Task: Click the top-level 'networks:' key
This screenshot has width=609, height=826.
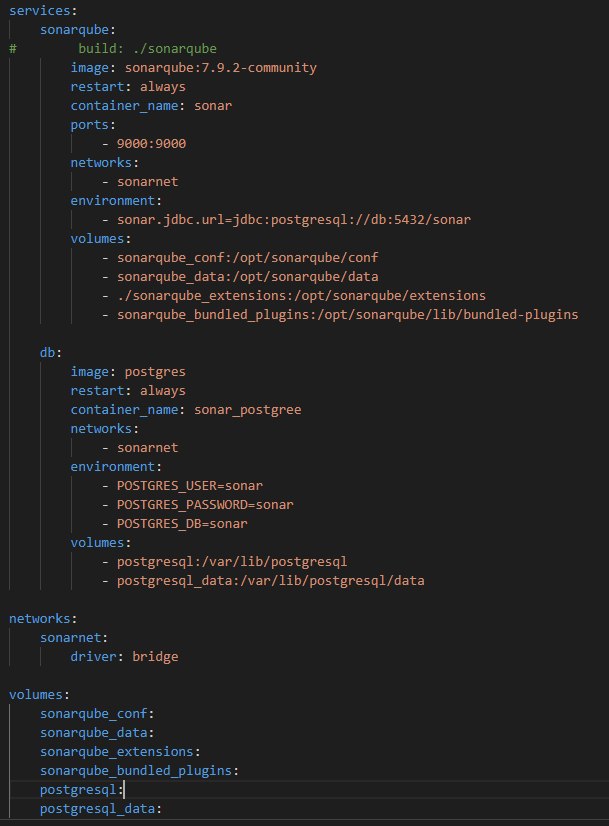Action: tap(43, 618)
